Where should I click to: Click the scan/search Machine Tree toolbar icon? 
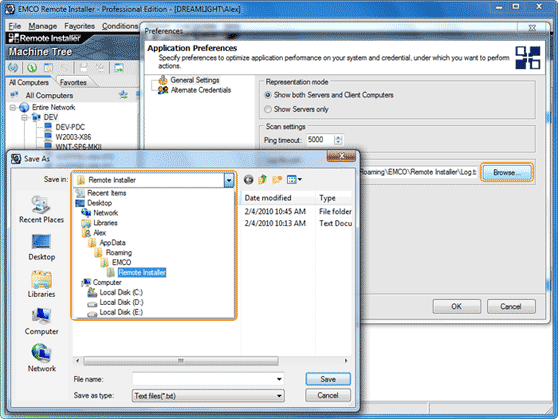(x=48, y=67)
